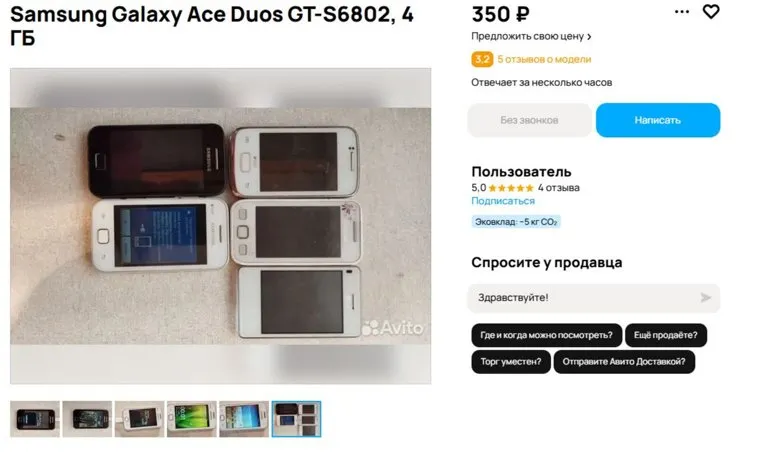Click 'Подписаться' to follow seller
Image resolution: width=760 pixels, height=464 pixels.
click(503, 201)
